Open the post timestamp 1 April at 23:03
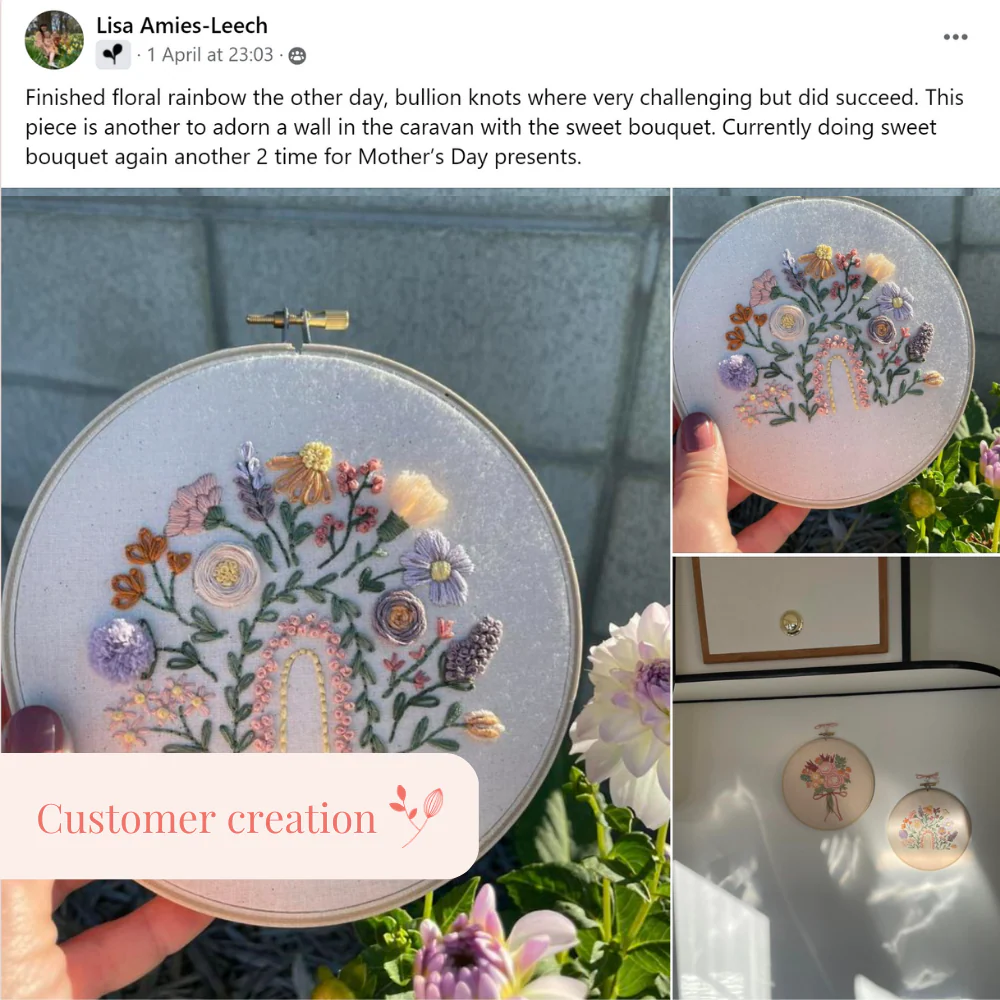The width and height of the screenshot is (1000, 1000). click(x=210, y=55)
